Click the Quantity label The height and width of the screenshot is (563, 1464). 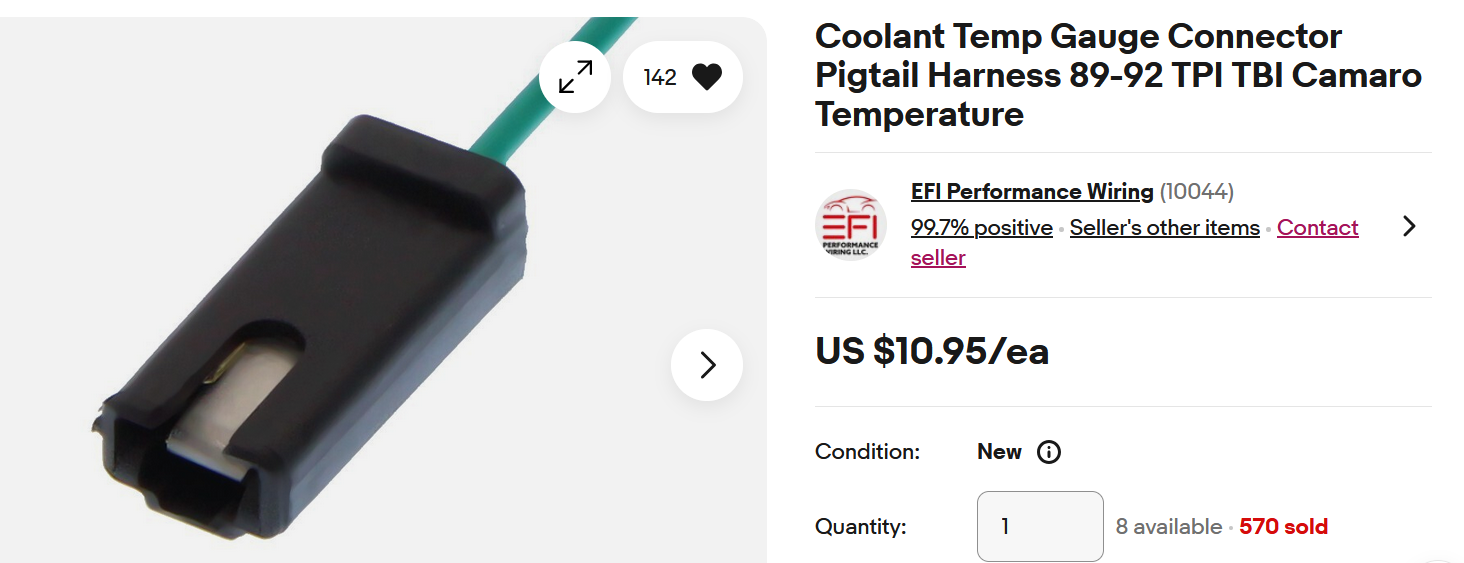click(x=860, y=527)
